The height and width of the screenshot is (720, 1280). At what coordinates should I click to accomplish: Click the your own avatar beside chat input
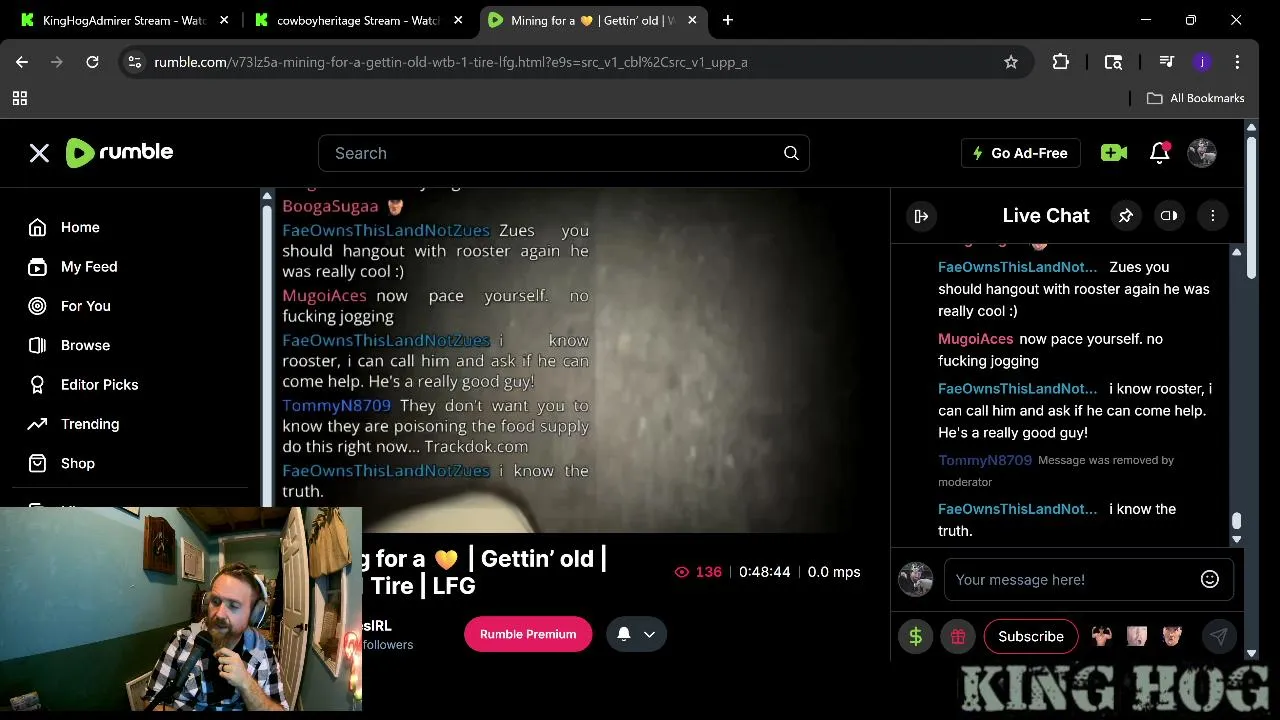coord(916,580)
